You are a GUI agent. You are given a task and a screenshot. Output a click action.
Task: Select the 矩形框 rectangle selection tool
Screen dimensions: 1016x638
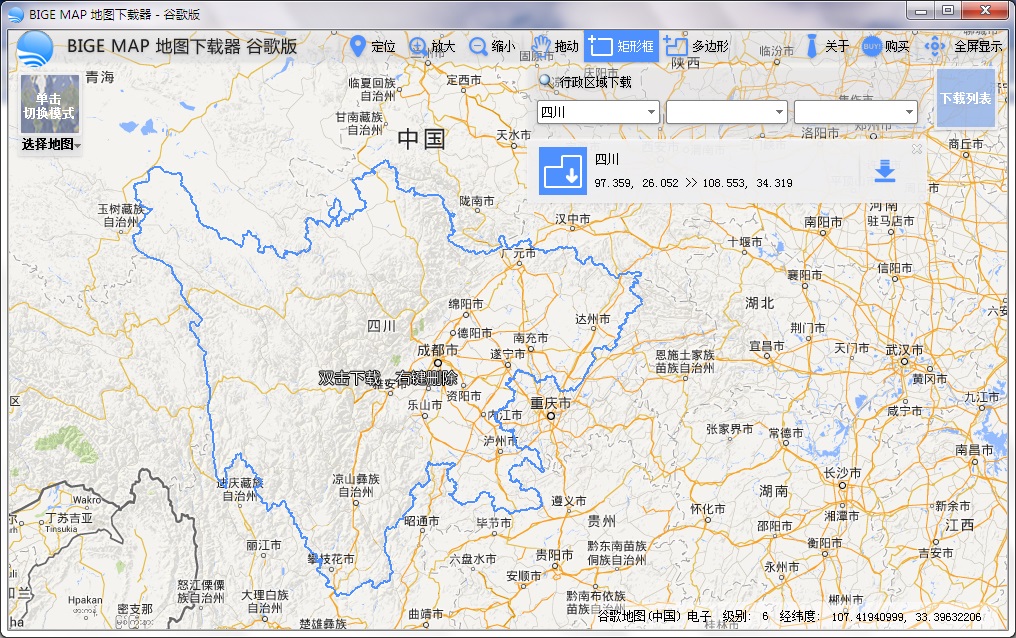pyautogui.click(x=621, y=46)
